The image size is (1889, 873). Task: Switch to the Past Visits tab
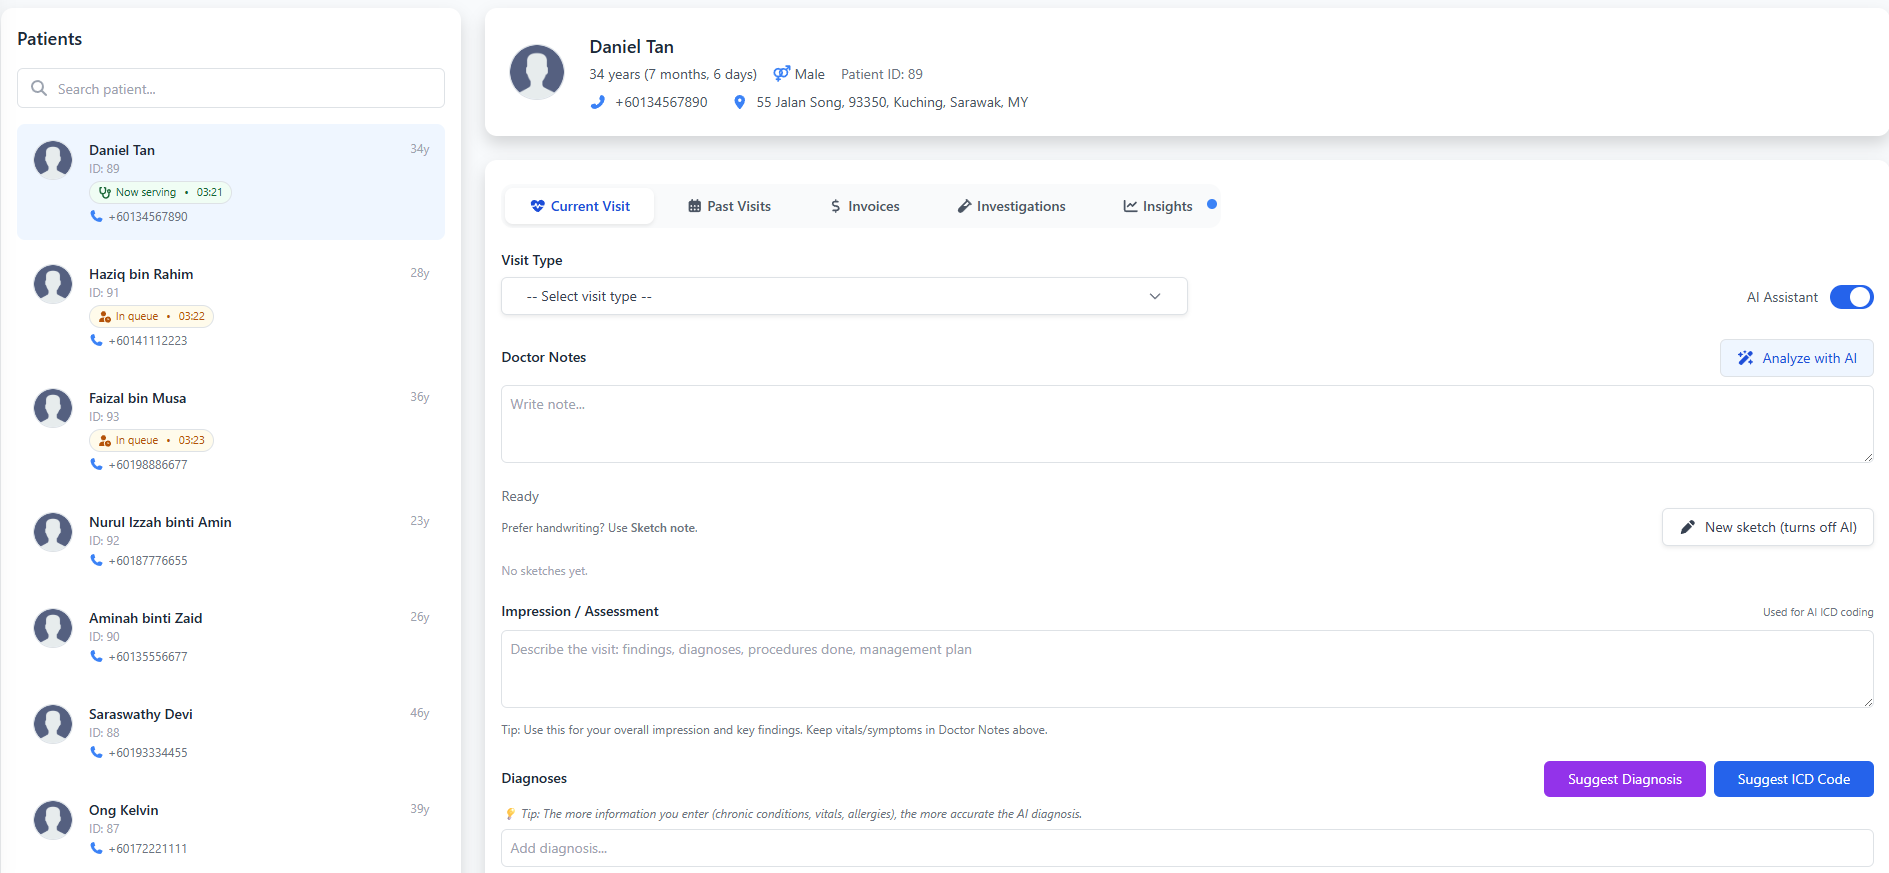coord(729,206)
